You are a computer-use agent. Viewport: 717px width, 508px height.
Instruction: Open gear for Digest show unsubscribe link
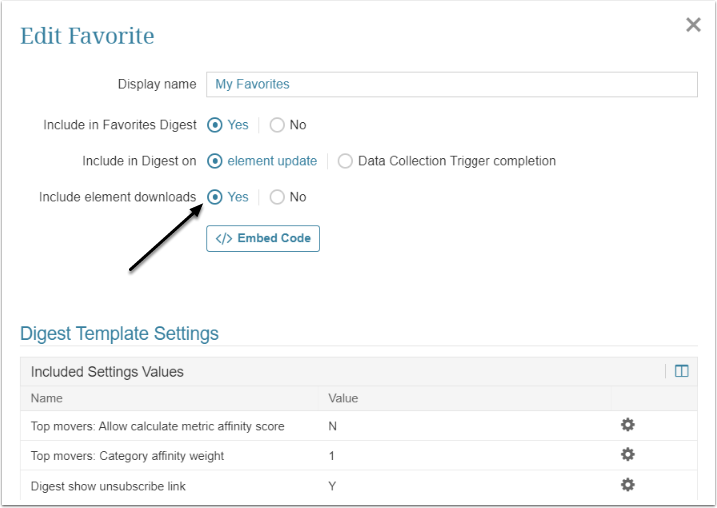click(628, 485)
